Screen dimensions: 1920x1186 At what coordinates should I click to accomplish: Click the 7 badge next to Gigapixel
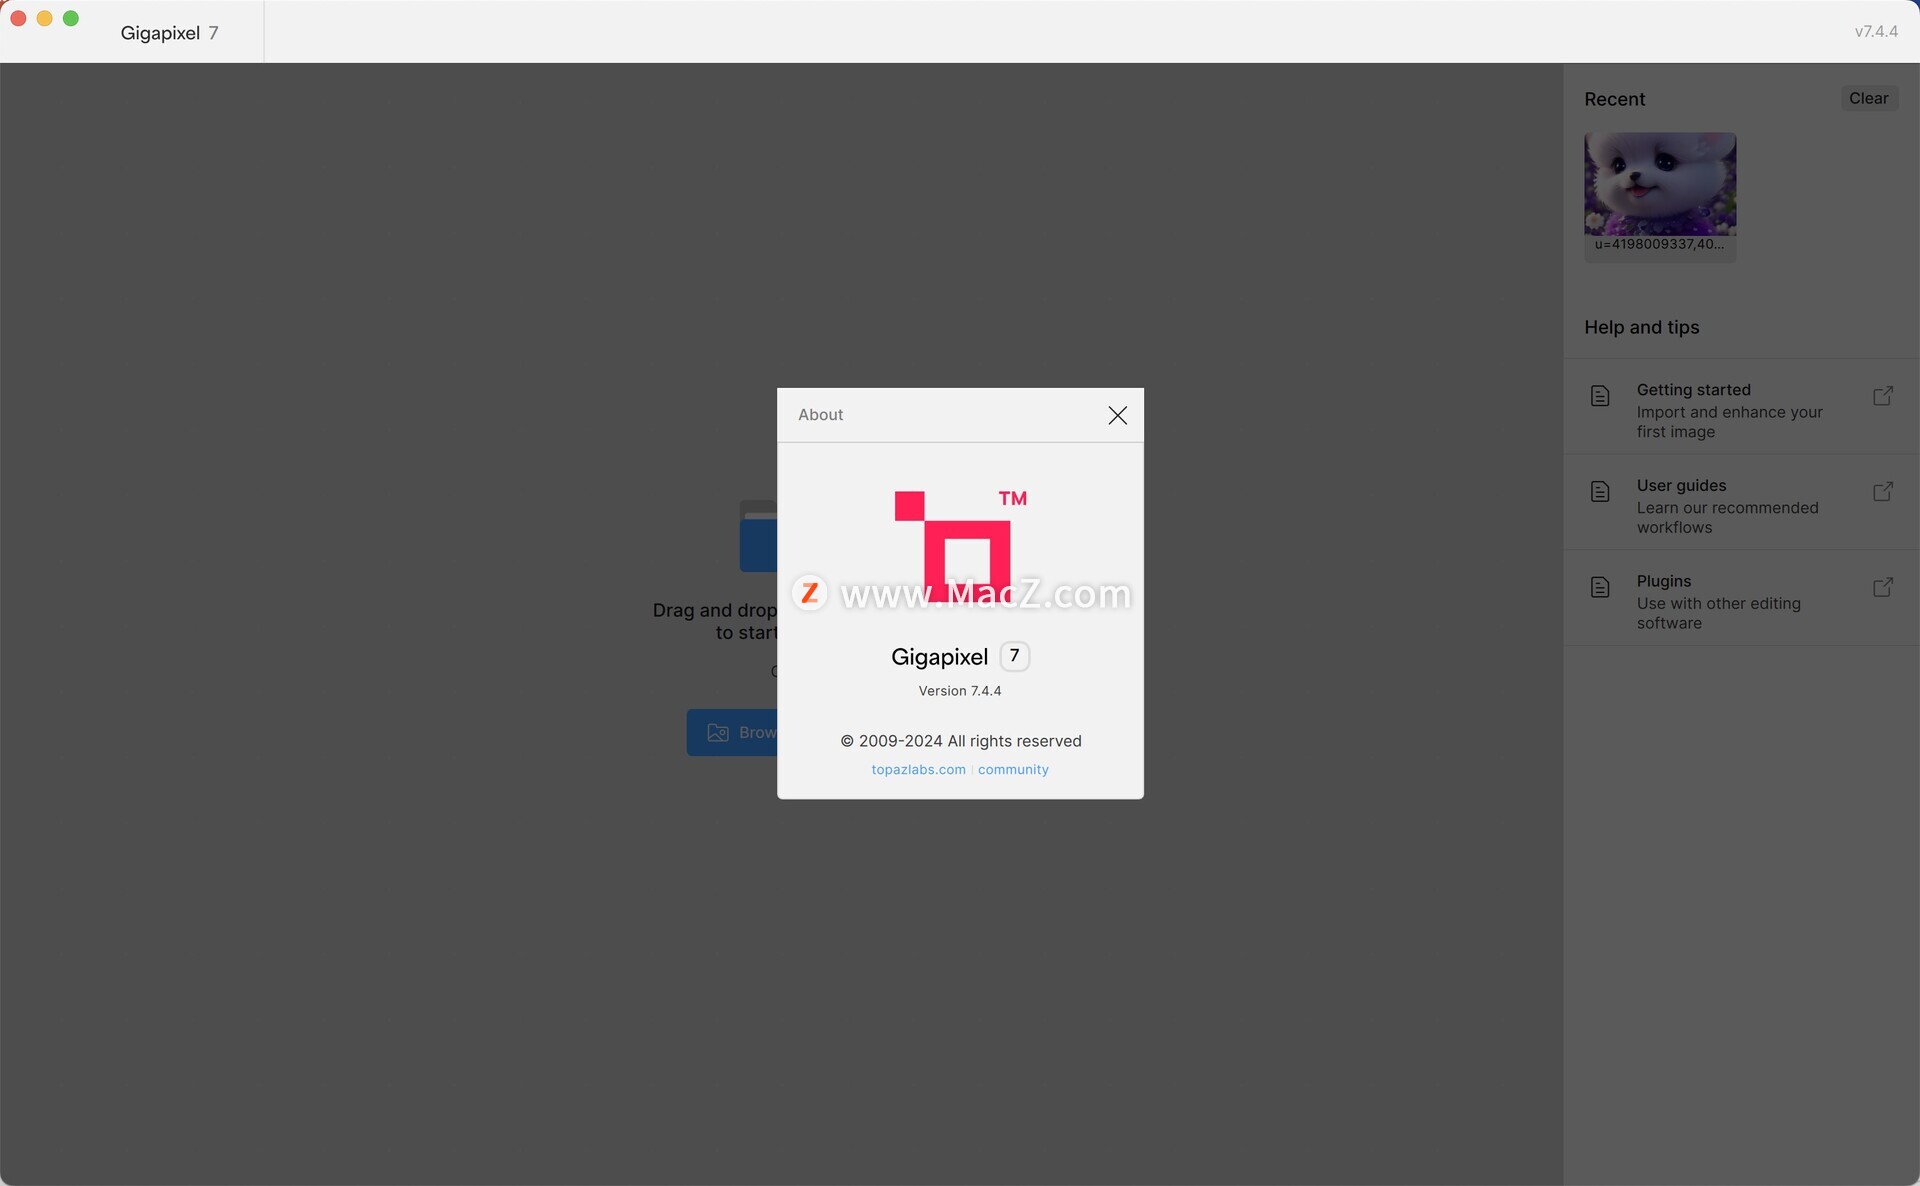pyautogui.click(x=1014, y=656)
